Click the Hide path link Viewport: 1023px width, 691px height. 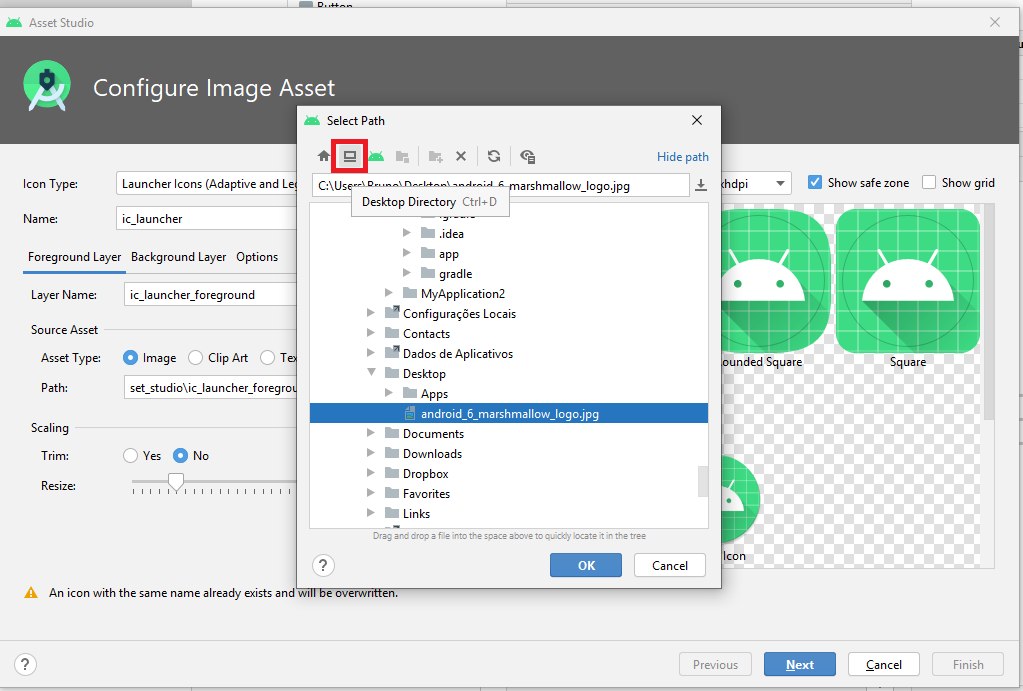(682, 157)
